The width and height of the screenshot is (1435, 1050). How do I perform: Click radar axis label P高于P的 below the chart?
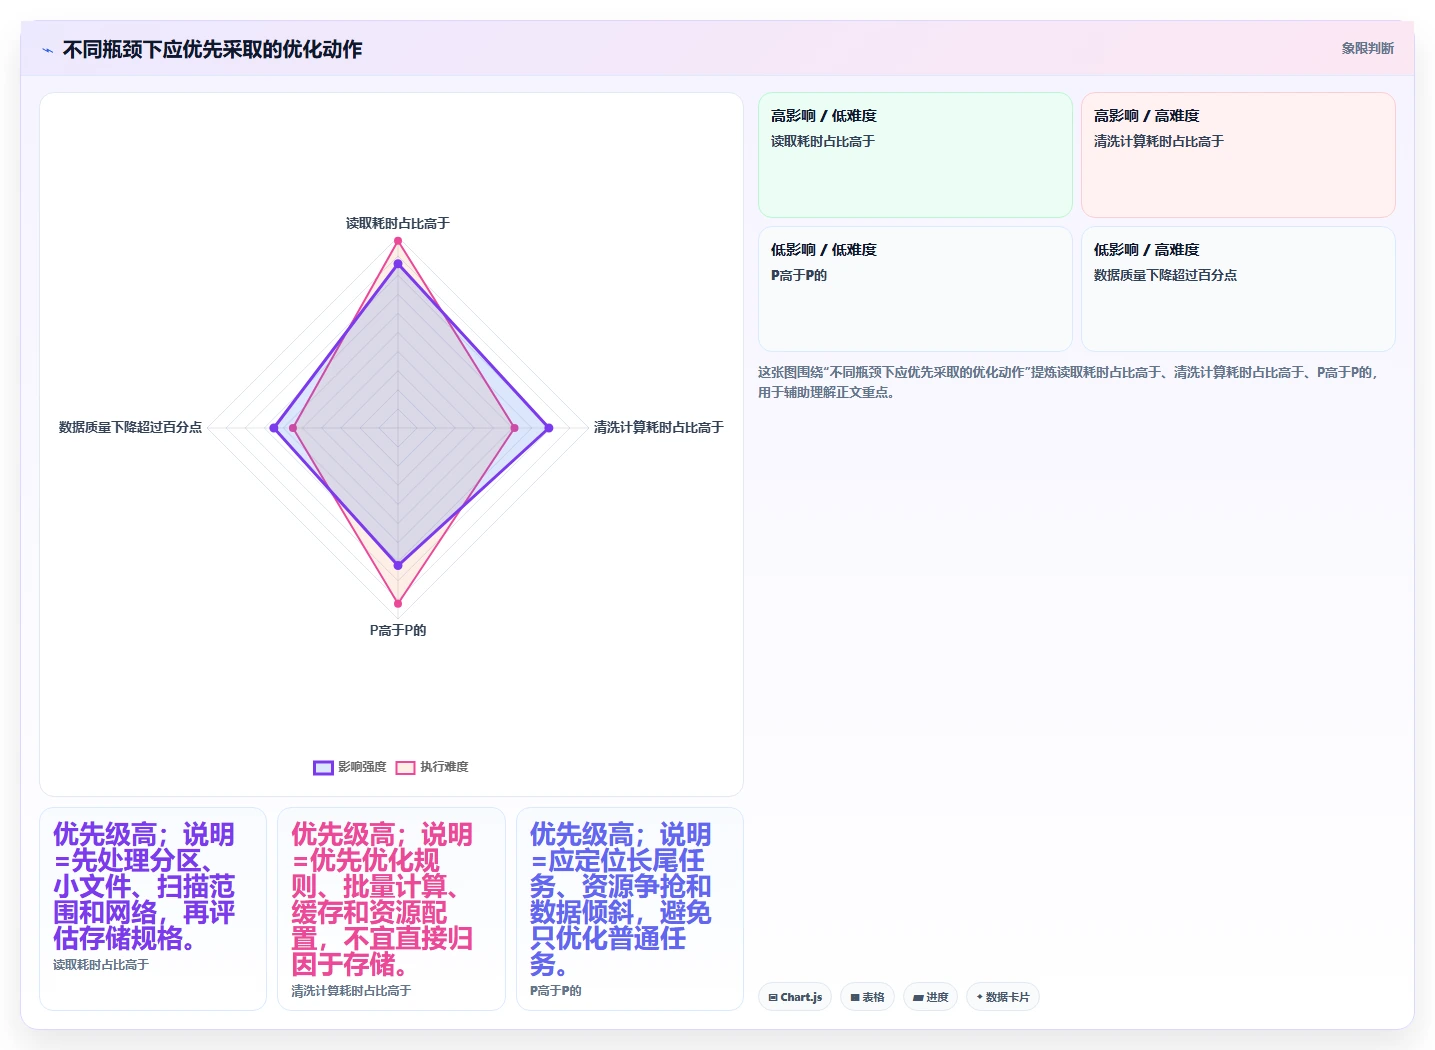(x=398, y=630)
